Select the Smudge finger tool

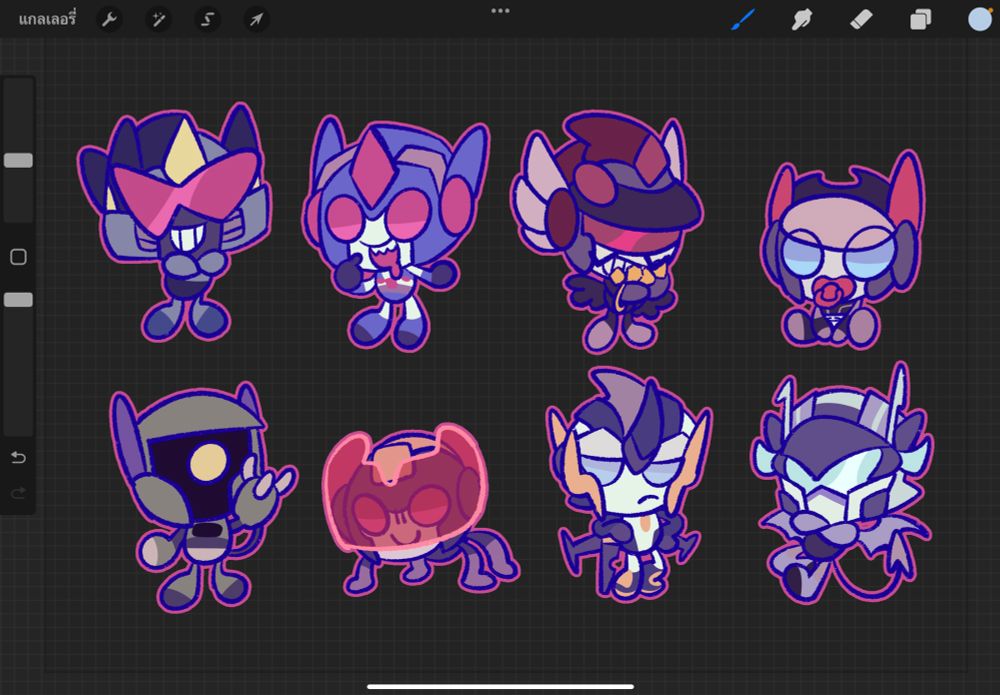click(802, 20)
